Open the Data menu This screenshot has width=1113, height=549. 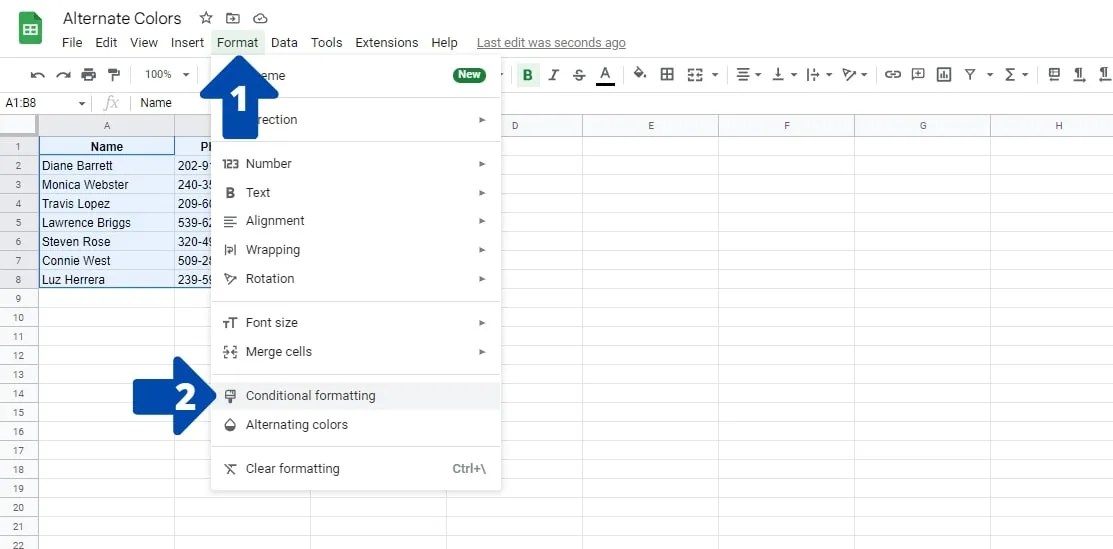pos(284,43)
